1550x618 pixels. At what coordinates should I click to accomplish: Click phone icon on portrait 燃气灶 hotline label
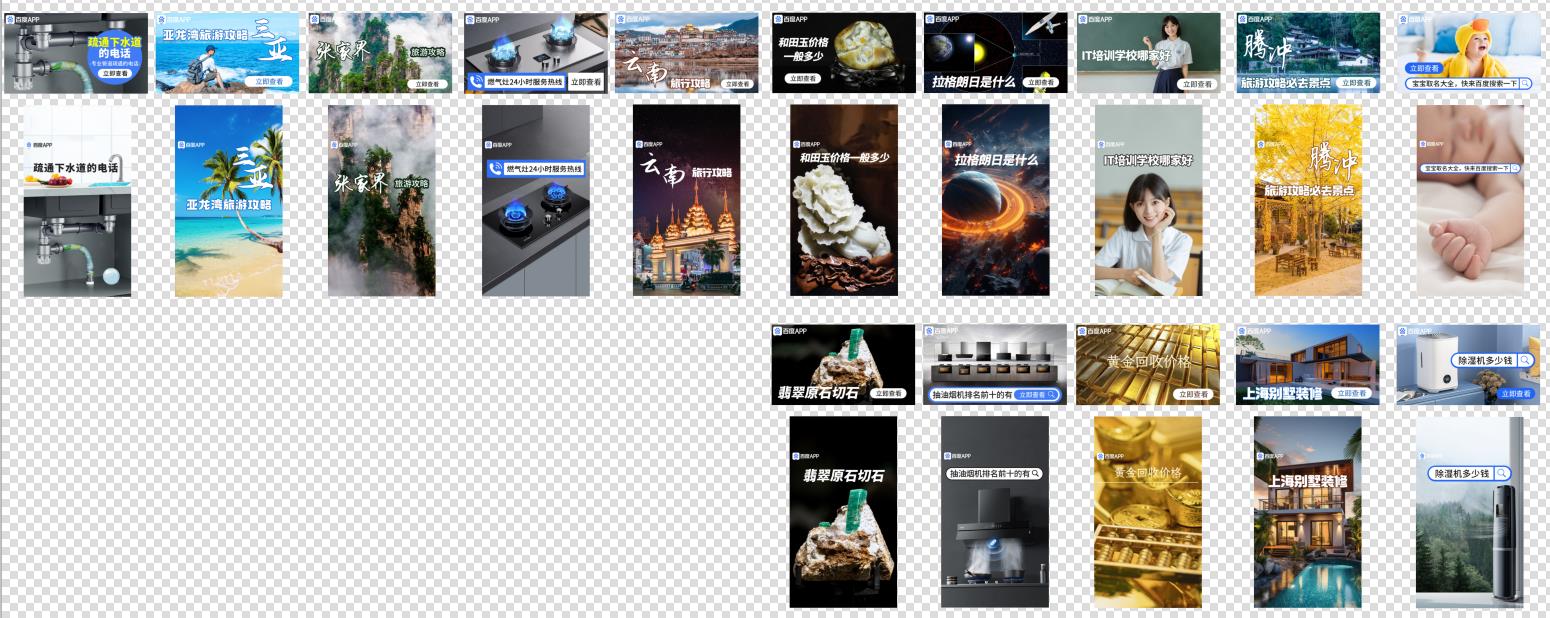pyautogui.click(x=495, y=170)
